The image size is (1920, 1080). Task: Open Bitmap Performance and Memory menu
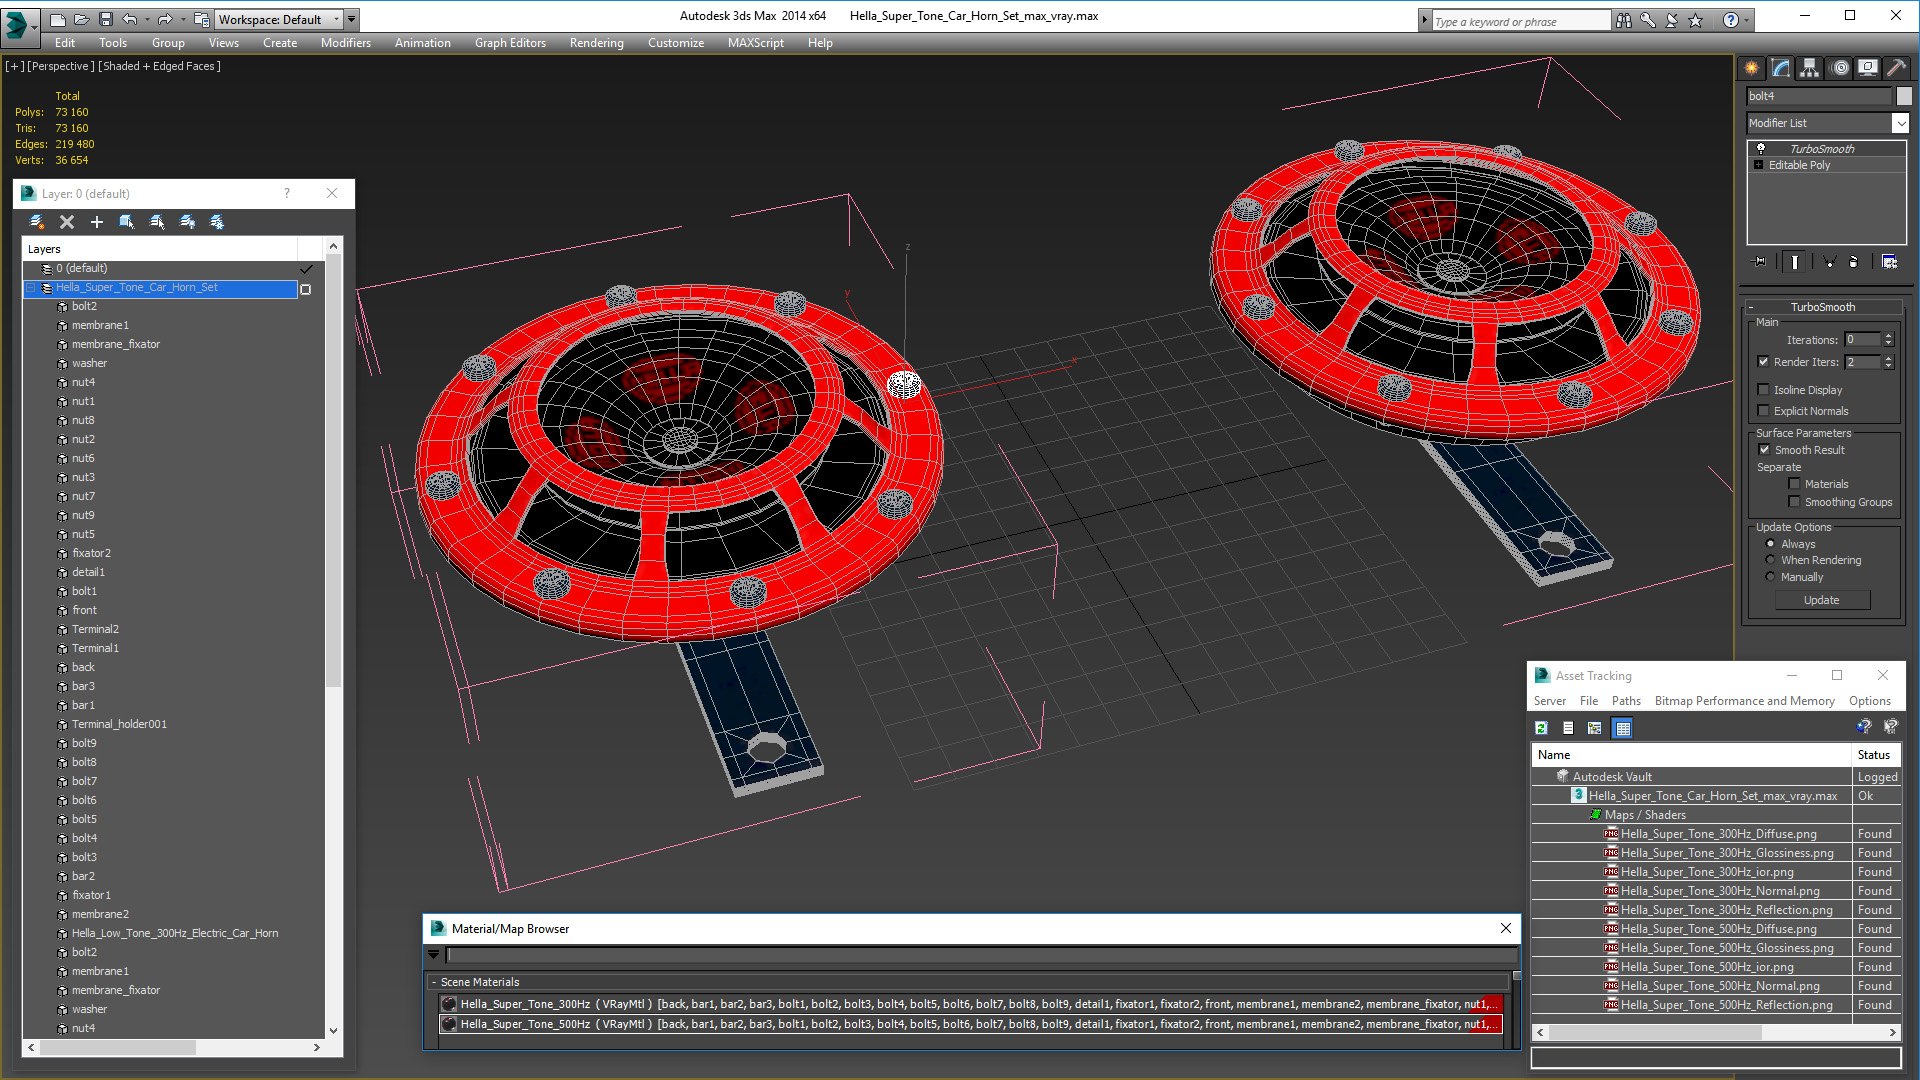(x=1744, y=701)
